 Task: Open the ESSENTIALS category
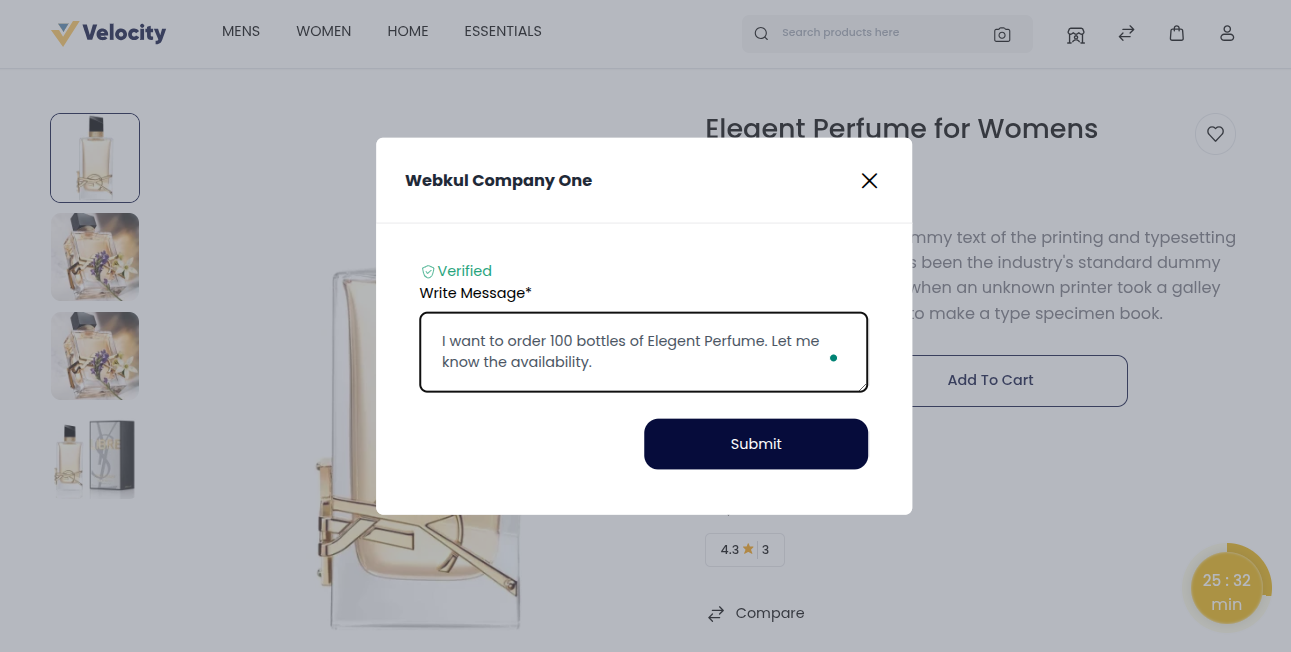pyautogui.click(x=503, y=31)
